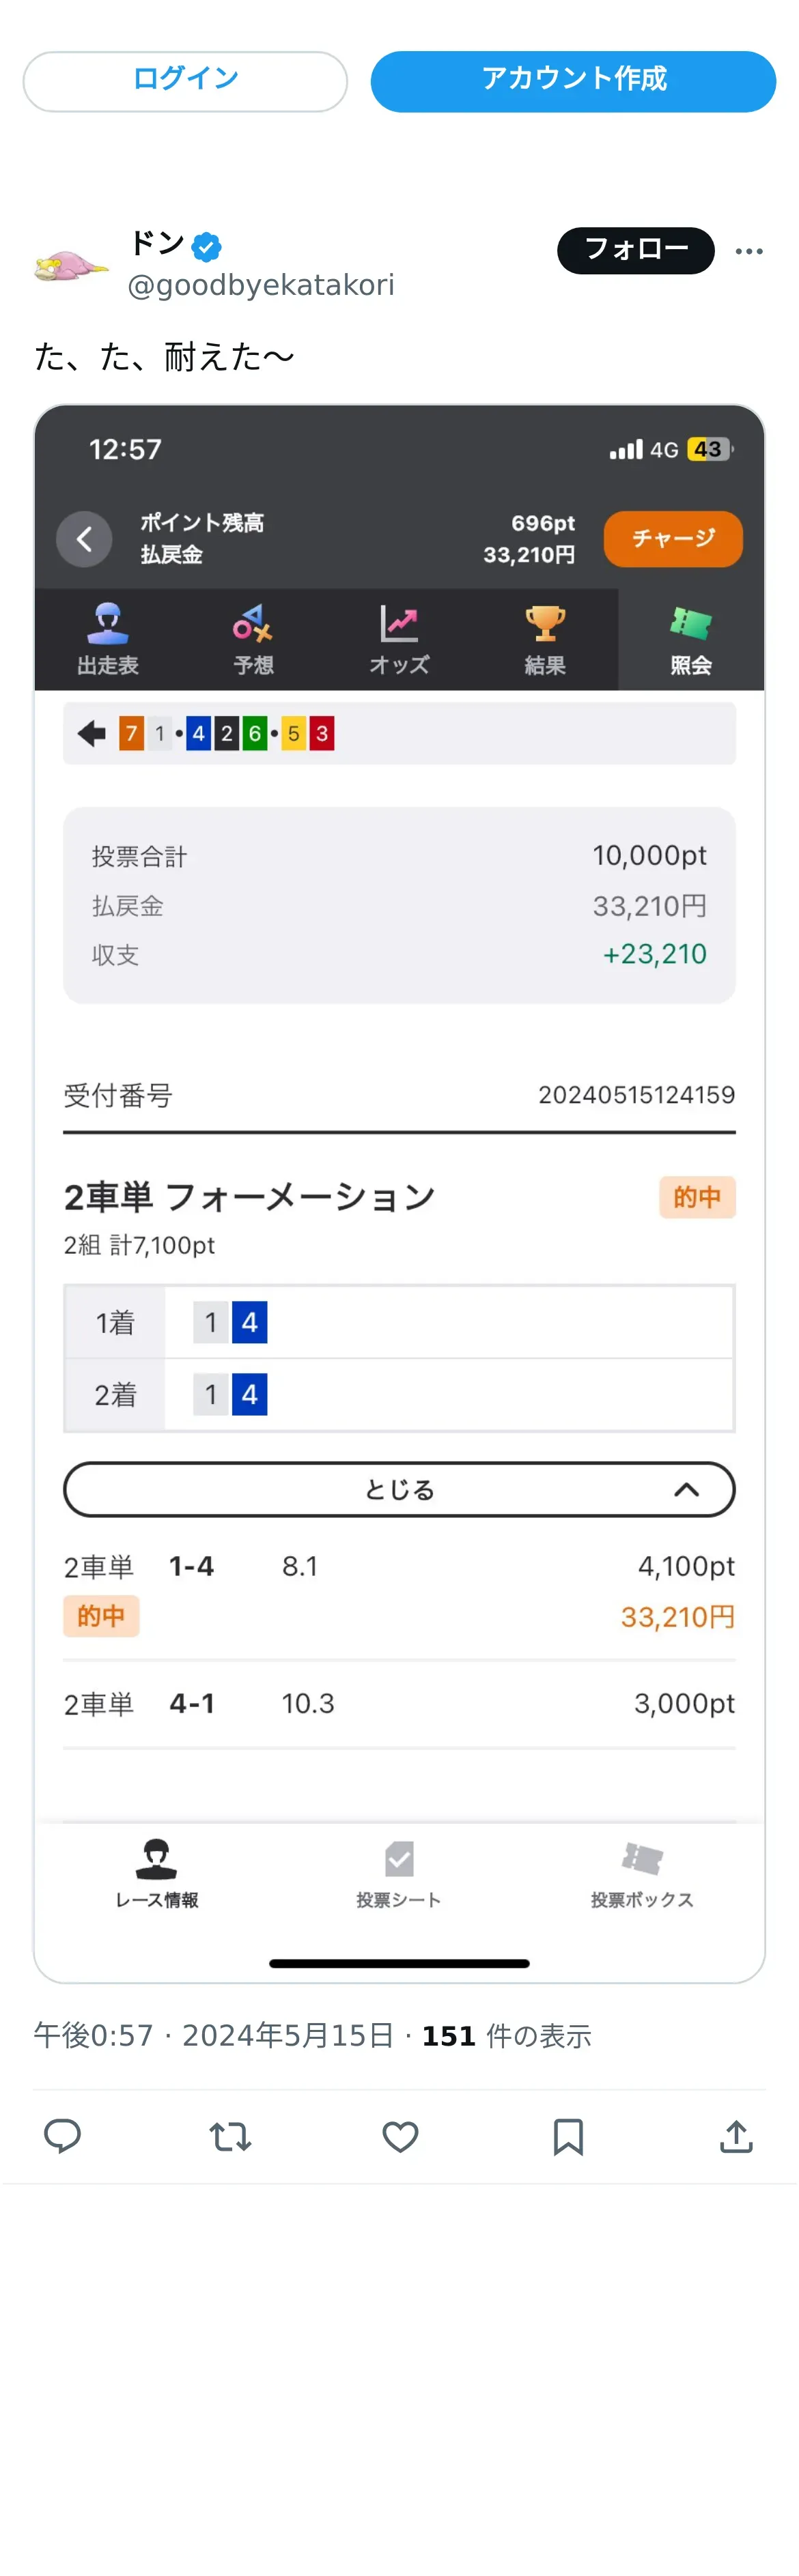The height and width of the screenshot is (2576, 799).
Task: Click the chevron arrow on とじる bar
Action: [x=686, y=1489]
